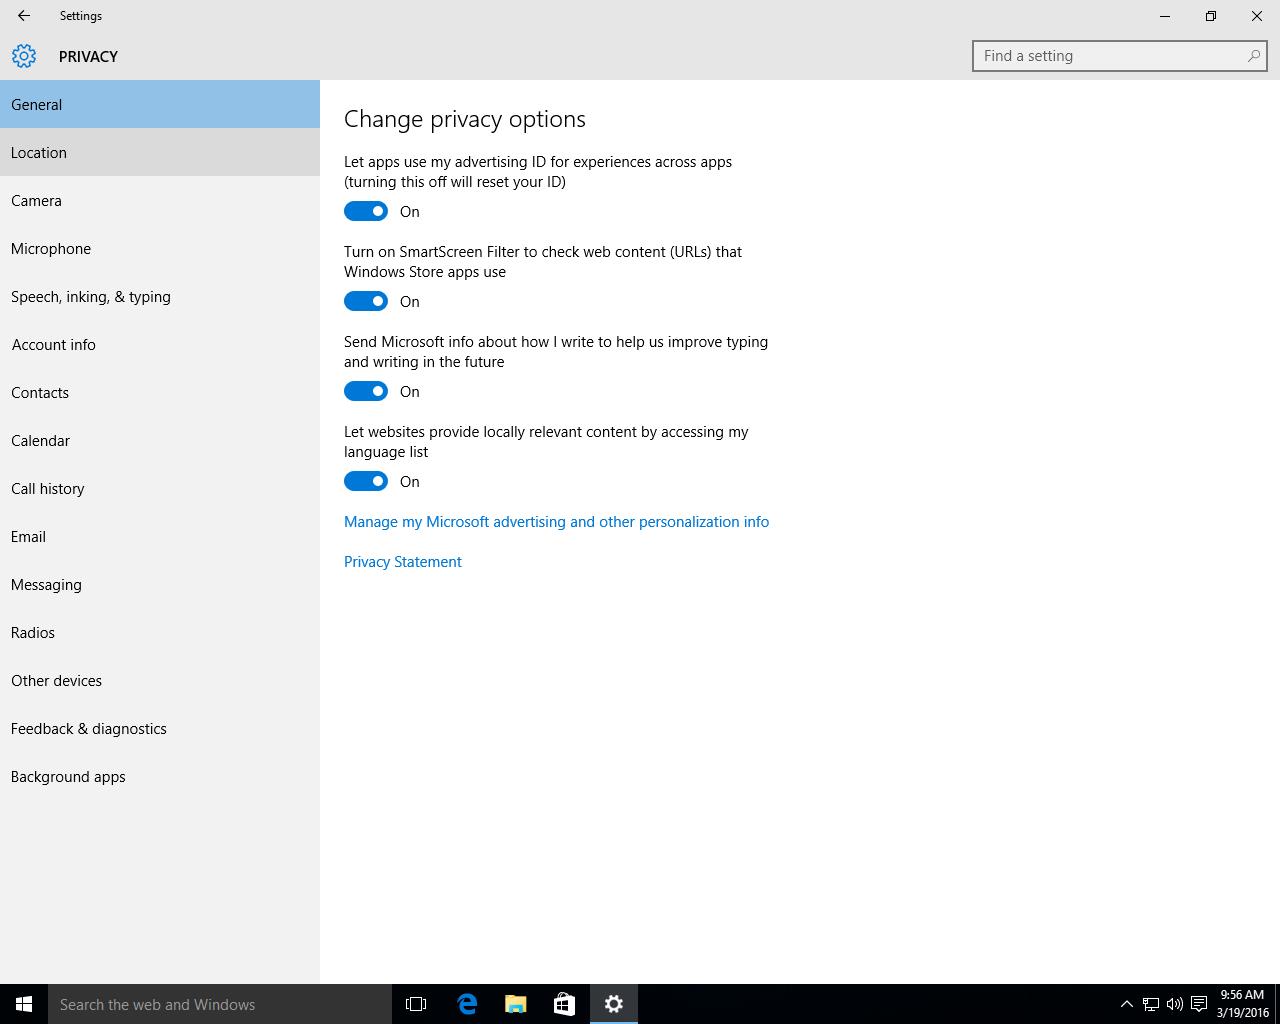
Task: Minimize the Settings window
Action: (x=1165, y=16)
